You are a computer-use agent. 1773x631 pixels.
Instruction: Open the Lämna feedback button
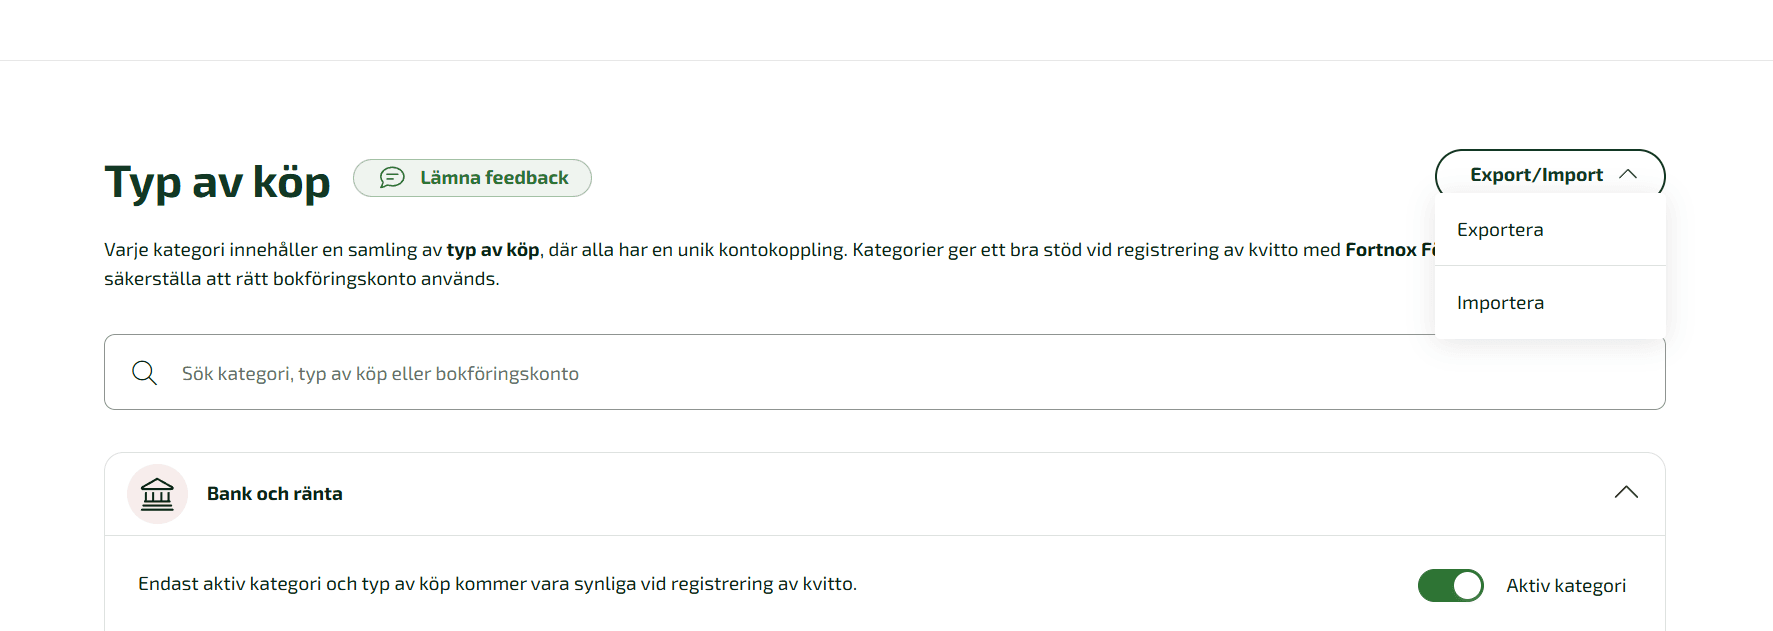(x=472, y=178)
